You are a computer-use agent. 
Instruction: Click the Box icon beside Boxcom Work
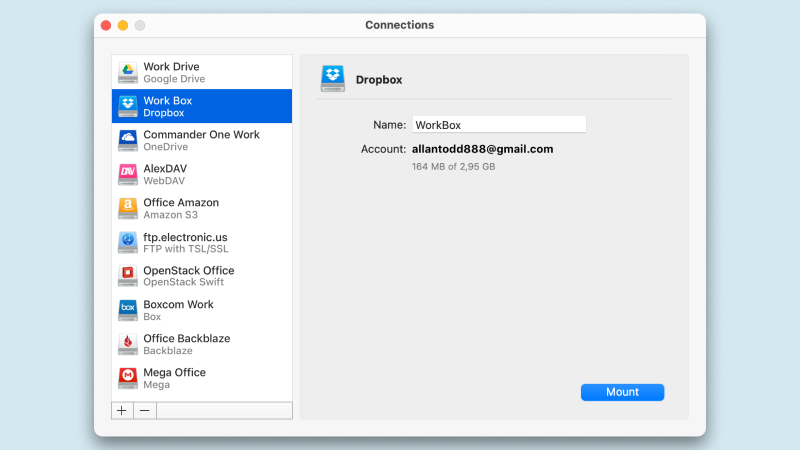[128, 310]
